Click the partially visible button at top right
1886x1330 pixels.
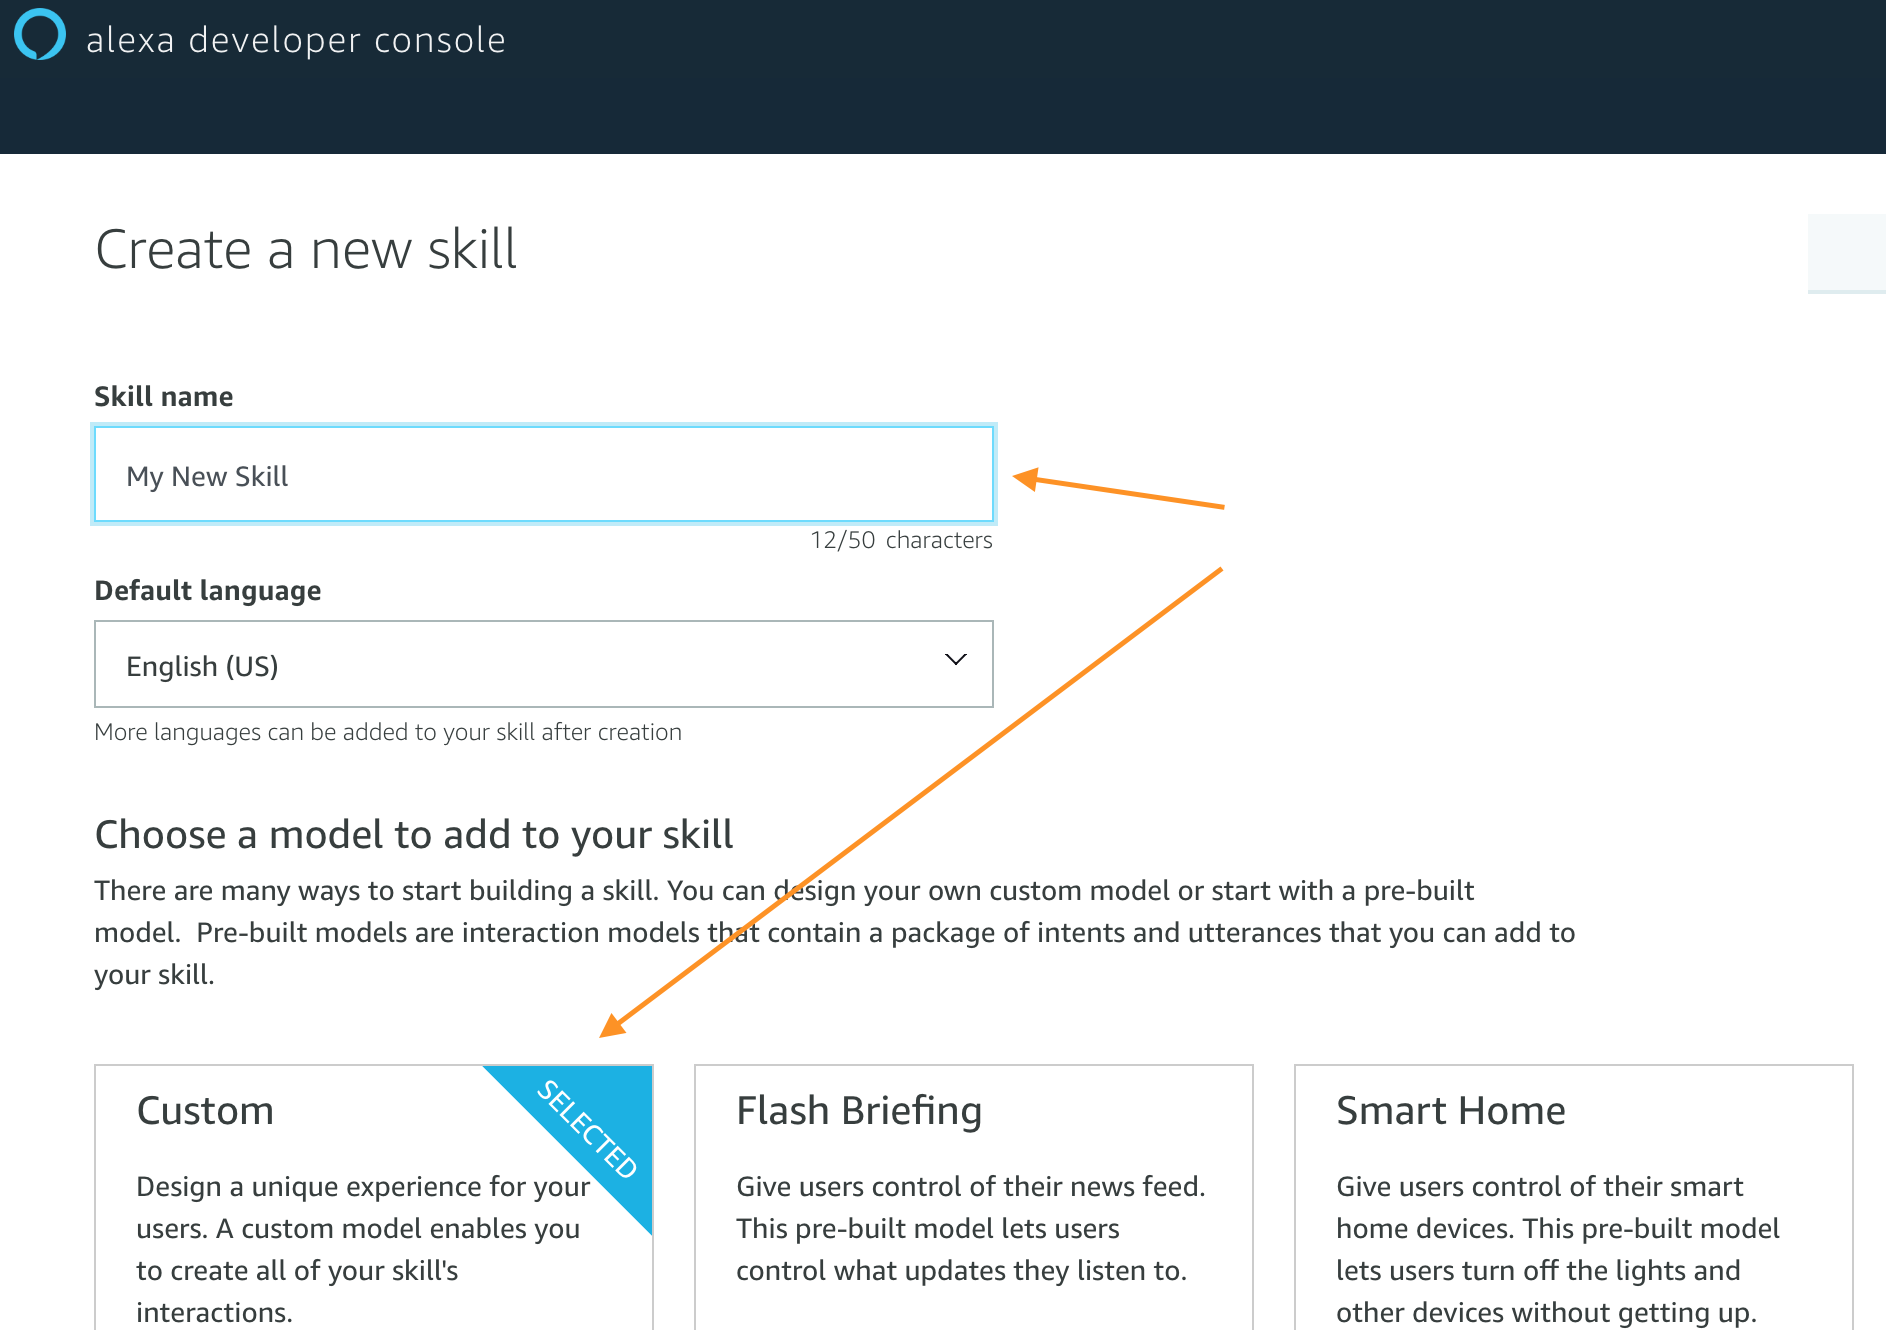1847,254
